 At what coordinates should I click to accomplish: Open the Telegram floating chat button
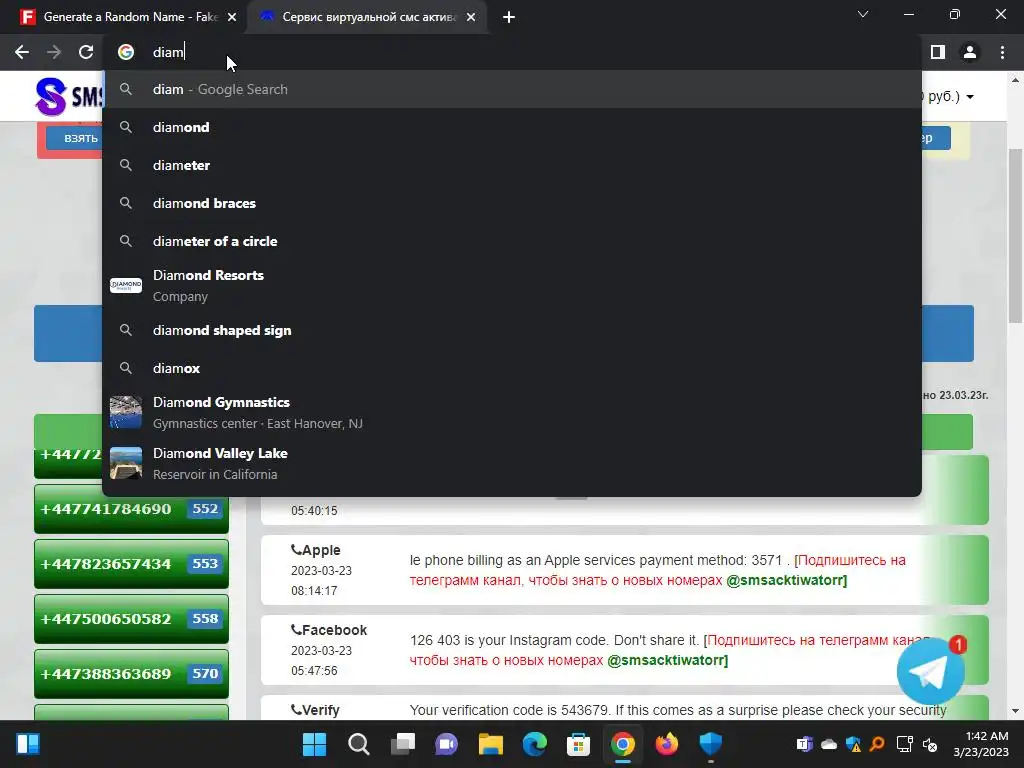931,671
